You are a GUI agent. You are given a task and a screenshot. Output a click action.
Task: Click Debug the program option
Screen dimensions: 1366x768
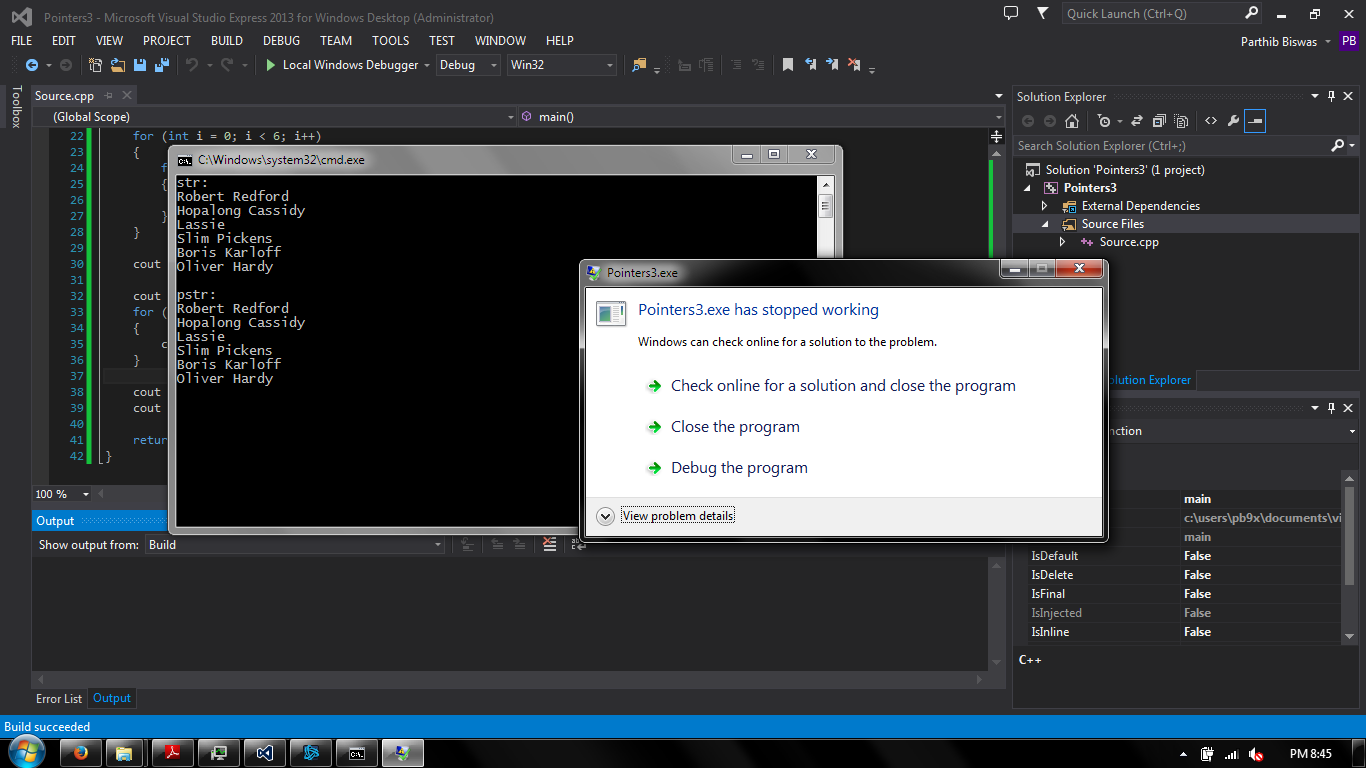click(x=739, y=468)
